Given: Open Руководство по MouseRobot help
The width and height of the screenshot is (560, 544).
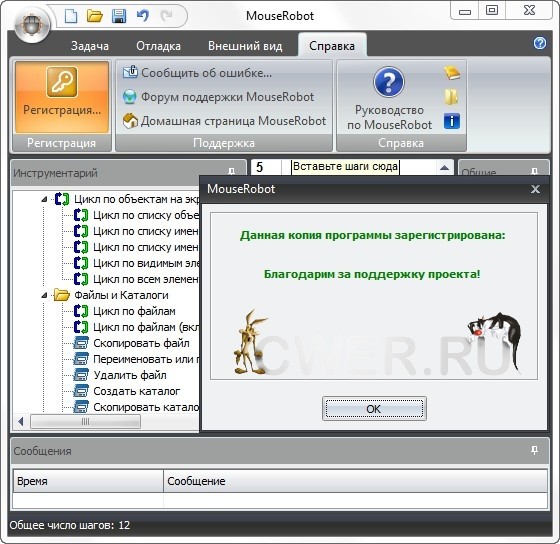Looking at the screenshot, I should (389, 98).
